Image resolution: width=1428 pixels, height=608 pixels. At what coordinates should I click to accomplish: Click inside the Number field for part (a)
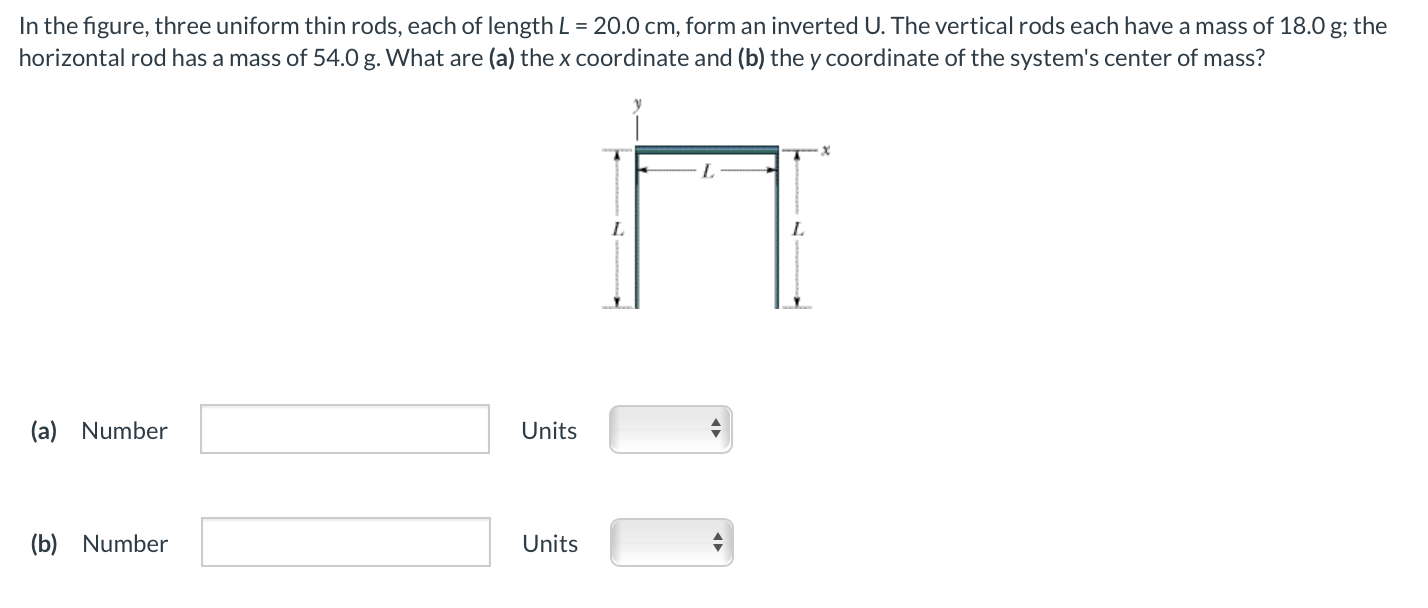[x=344, y=430]
